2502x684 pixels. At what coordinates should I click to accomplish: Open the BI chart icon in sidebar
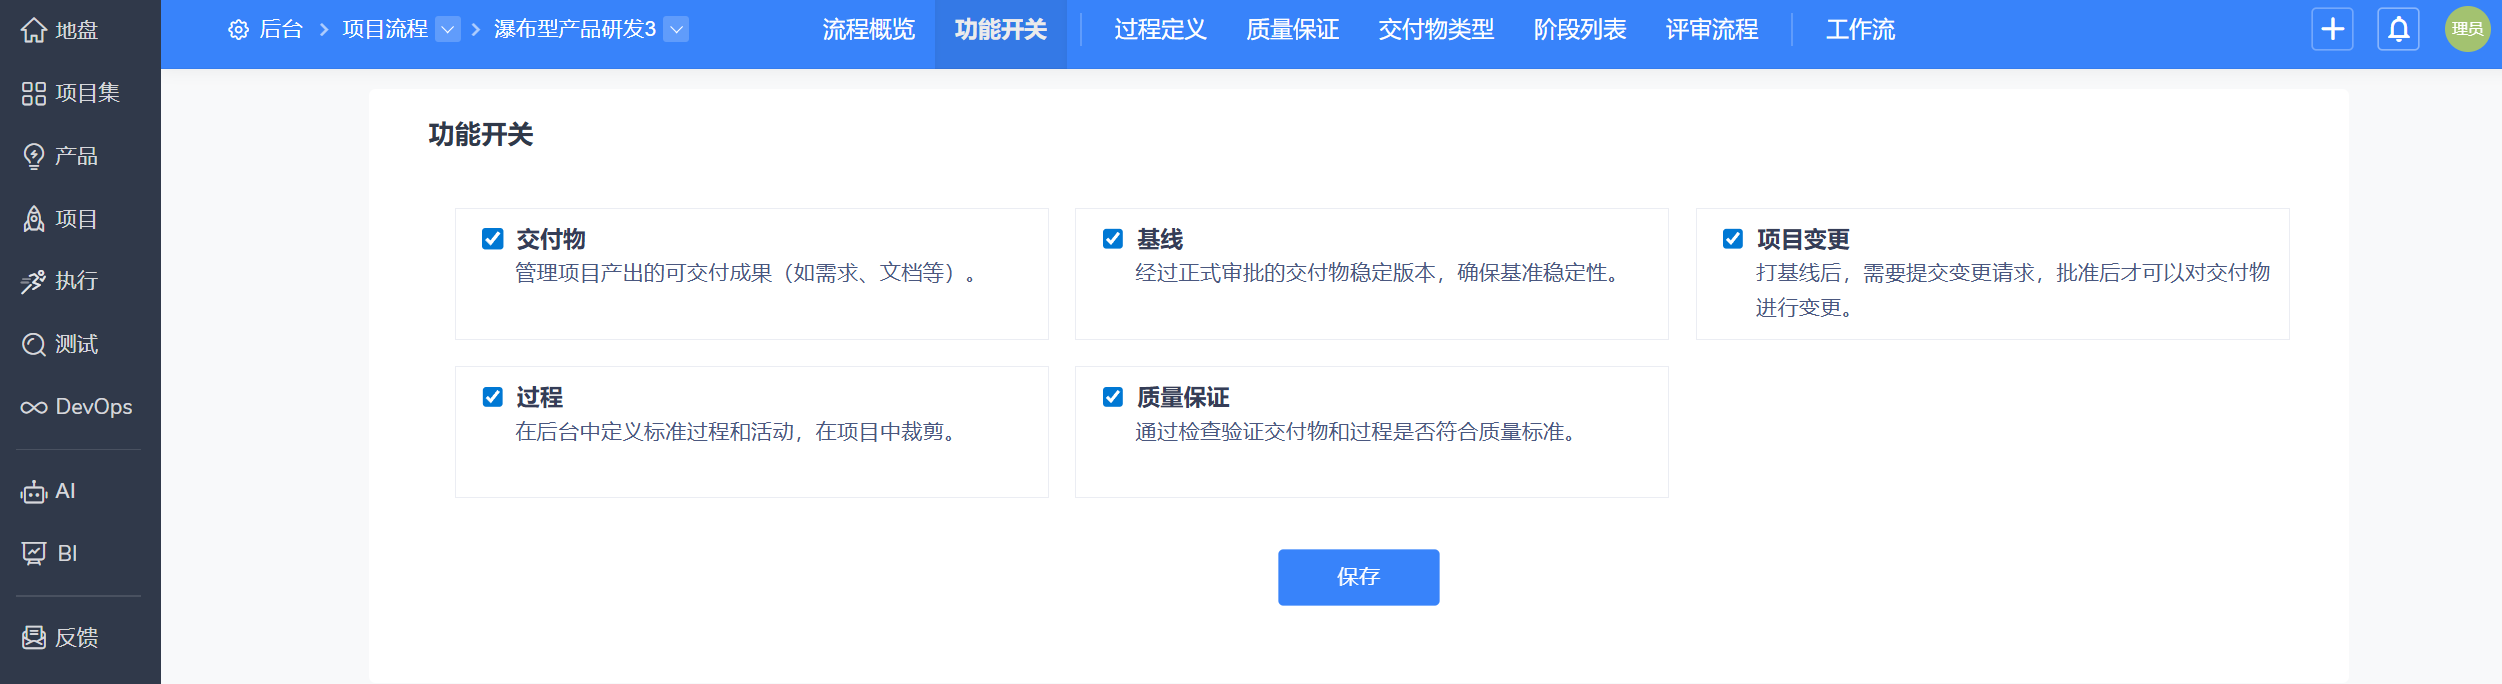tap(34, 554)
